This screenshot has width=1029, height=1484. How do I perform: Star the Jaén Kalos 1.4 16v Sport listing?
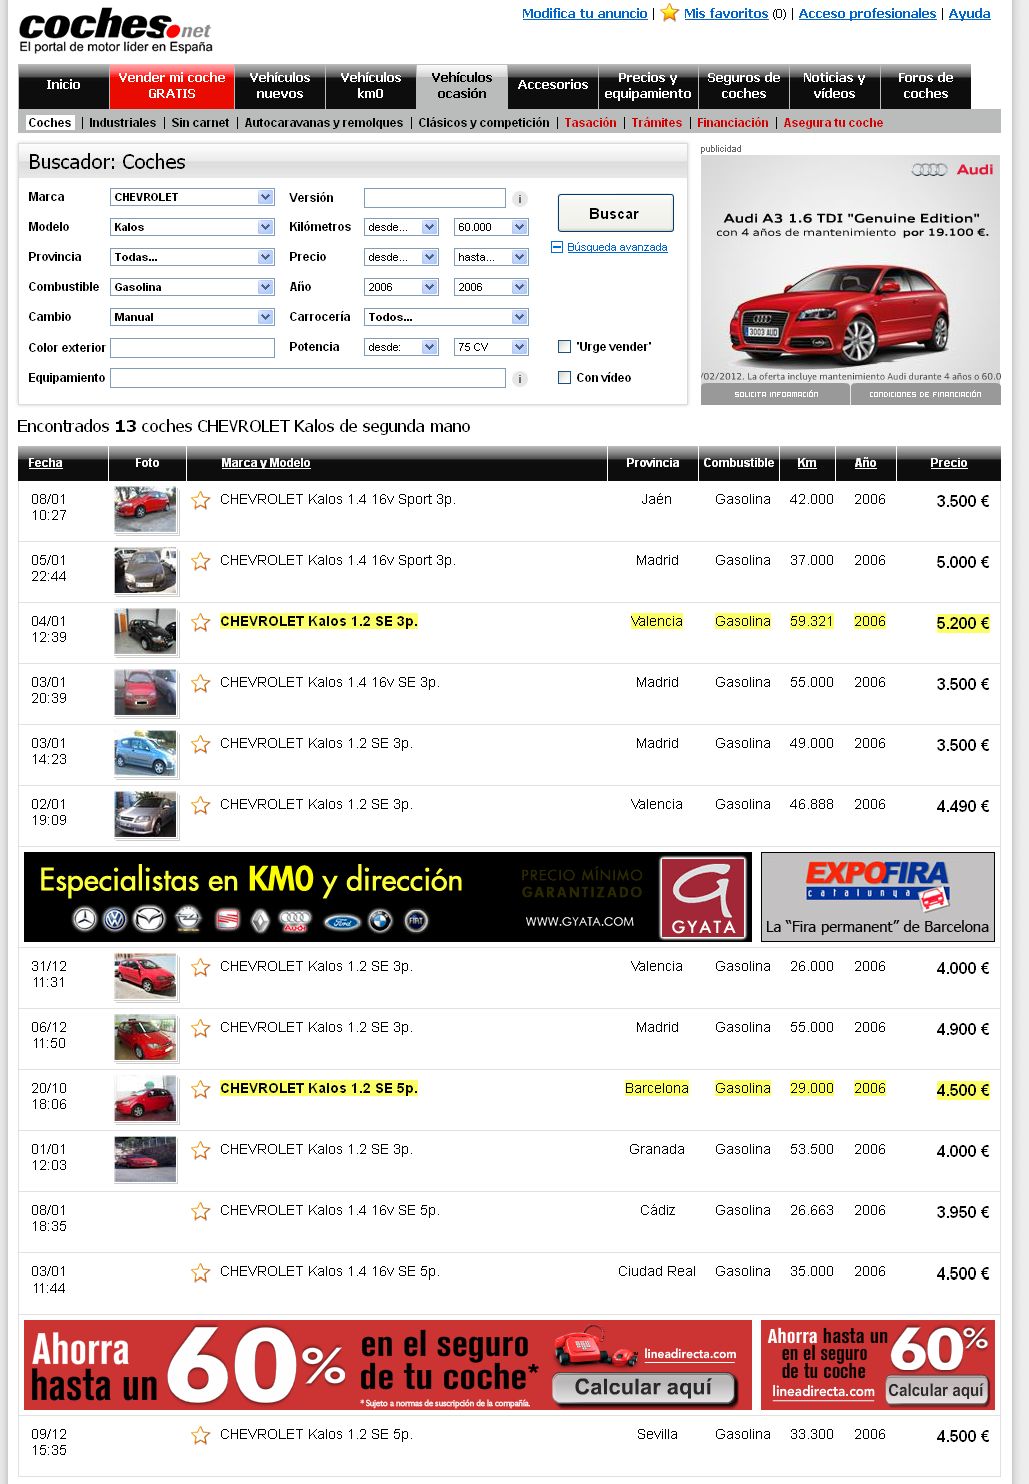(201, 500)
